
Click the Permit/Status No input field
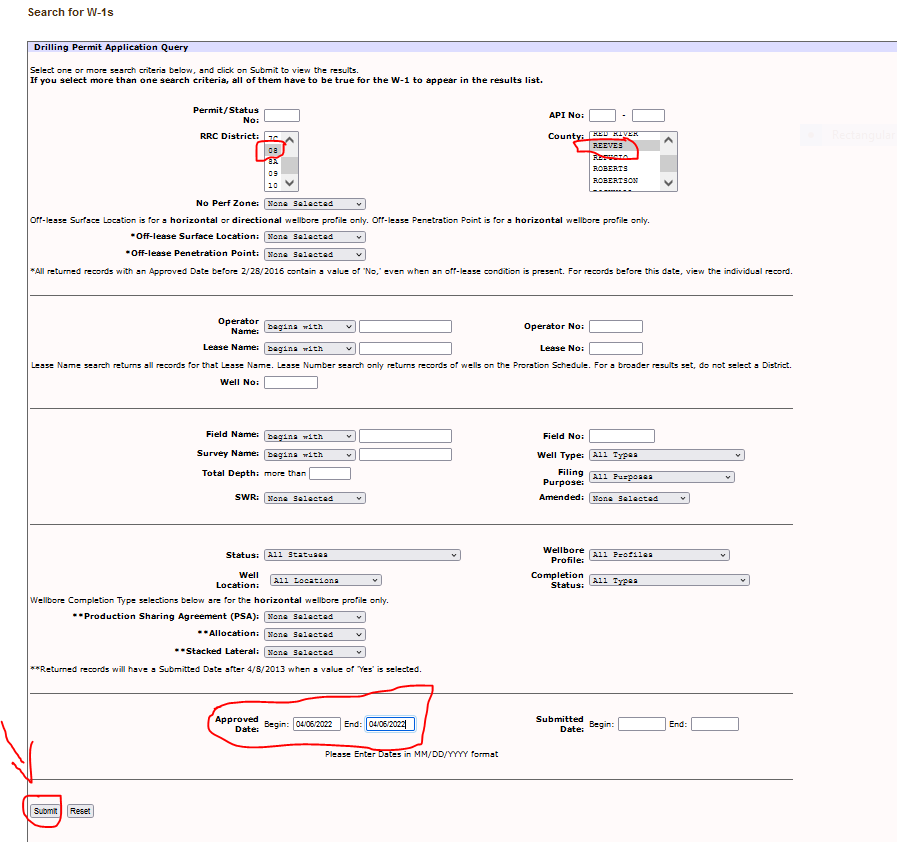281,116
